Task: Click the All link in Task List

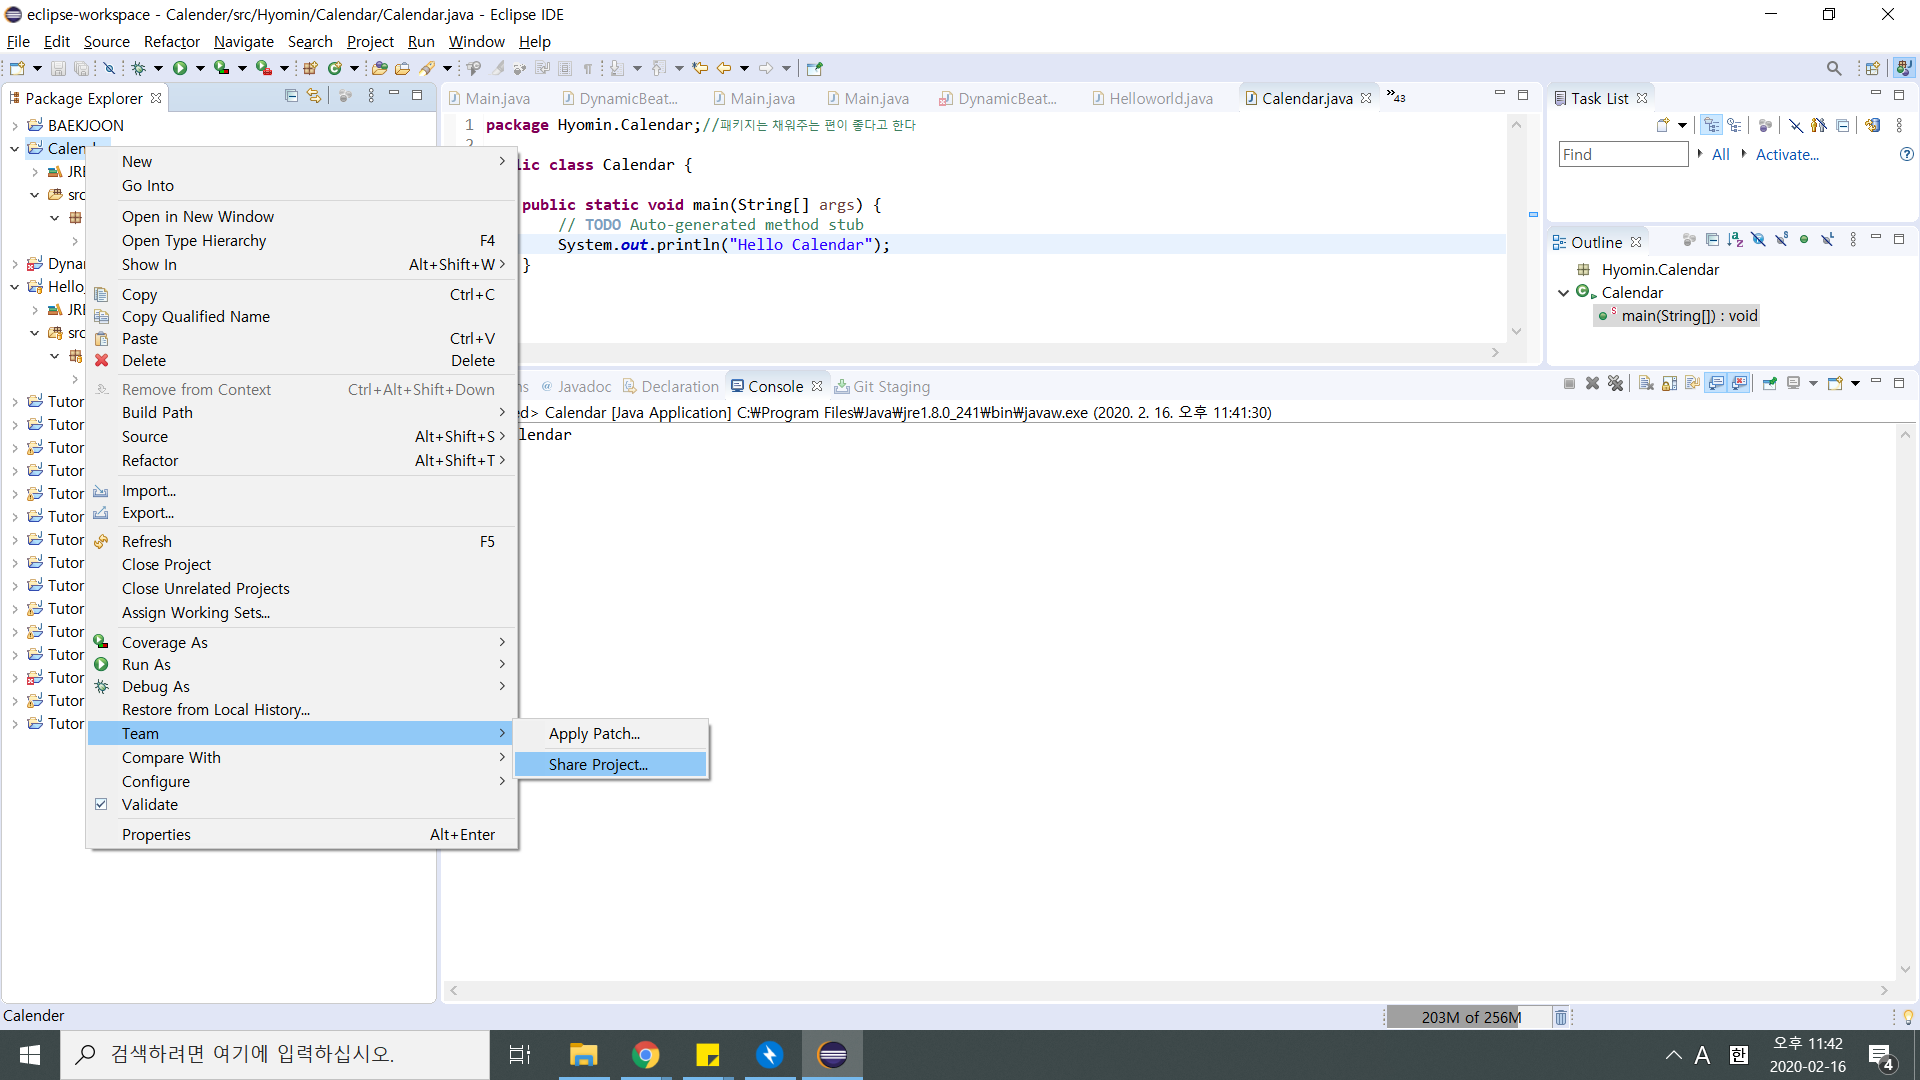Action: 1720,154
